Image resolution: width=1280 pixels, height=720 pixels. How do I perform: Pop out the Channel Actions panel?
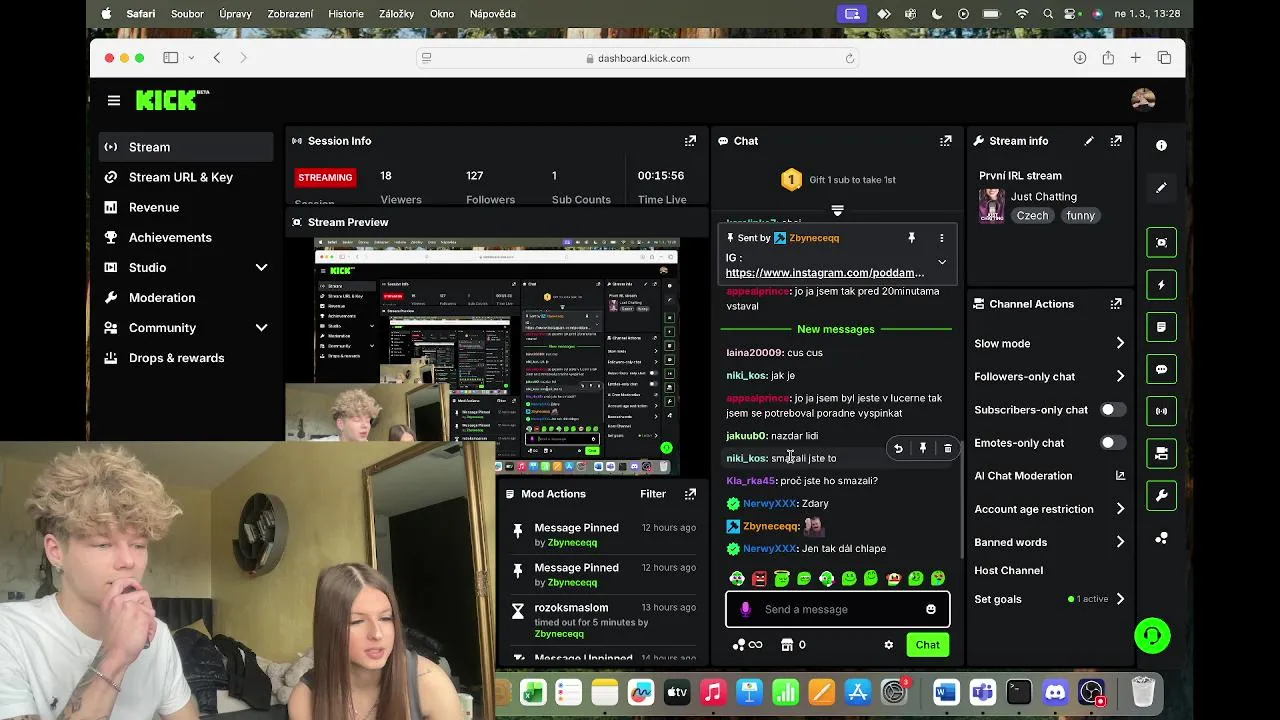pos(1116,304)
